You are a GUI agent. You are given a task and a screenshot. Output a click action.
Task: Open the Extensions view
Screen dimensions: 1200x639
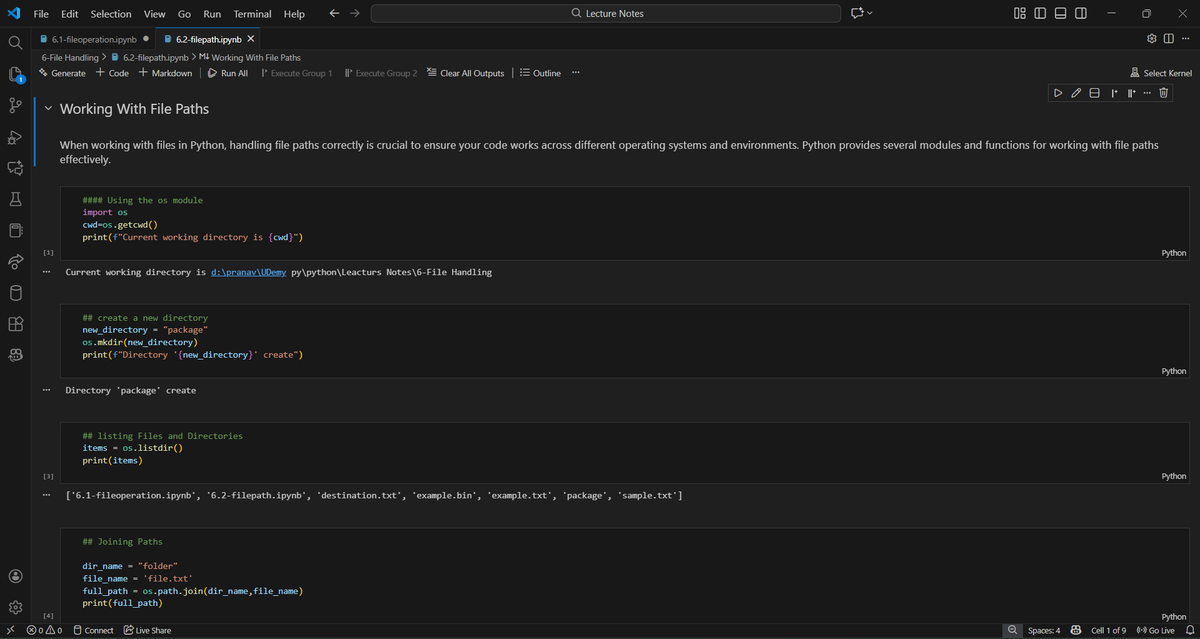(14, 324)
